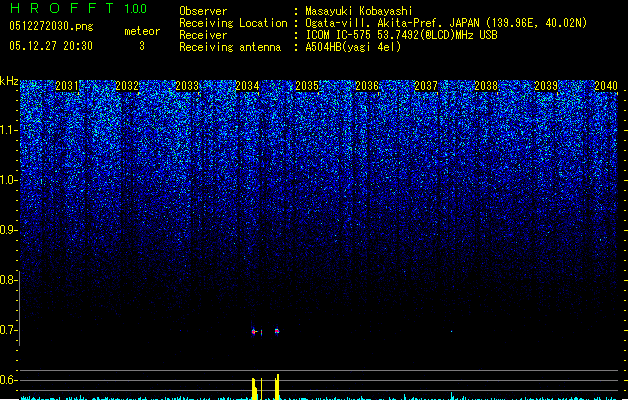
Task: Click the Receiving antenna label
Action: 230,47
